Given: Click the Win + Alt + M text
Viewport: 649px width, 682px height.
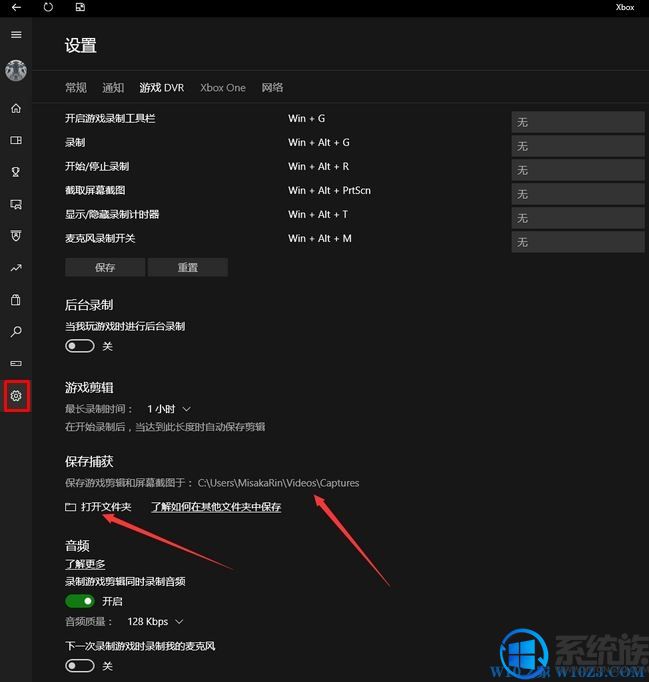Looking at the screenshot, I should point(320,238).
